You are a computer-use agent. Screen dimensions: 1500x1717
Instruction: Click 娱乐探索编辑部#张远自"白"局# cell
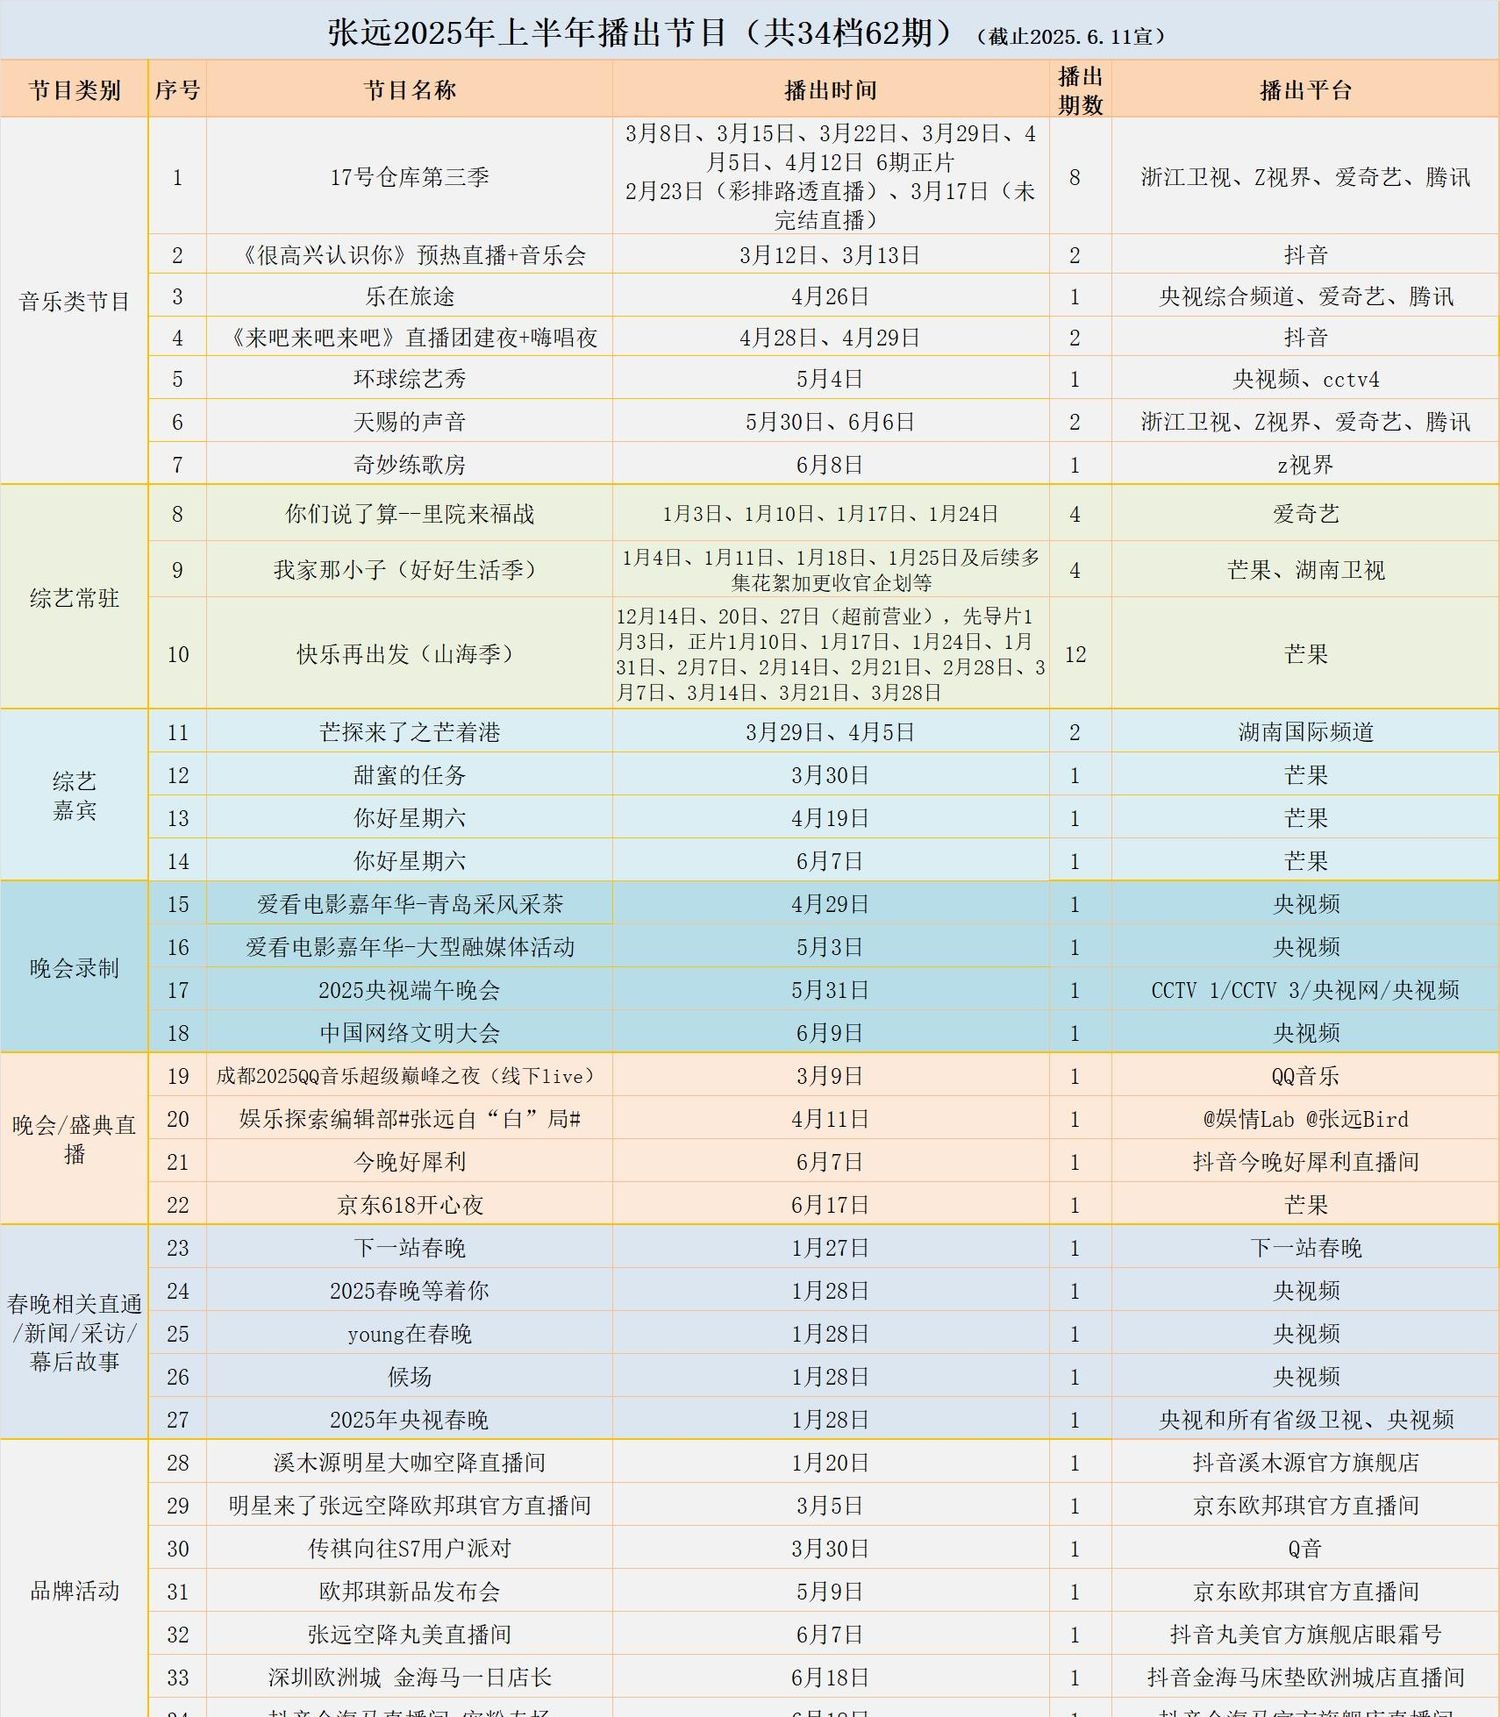click(x=410, y=1119)
